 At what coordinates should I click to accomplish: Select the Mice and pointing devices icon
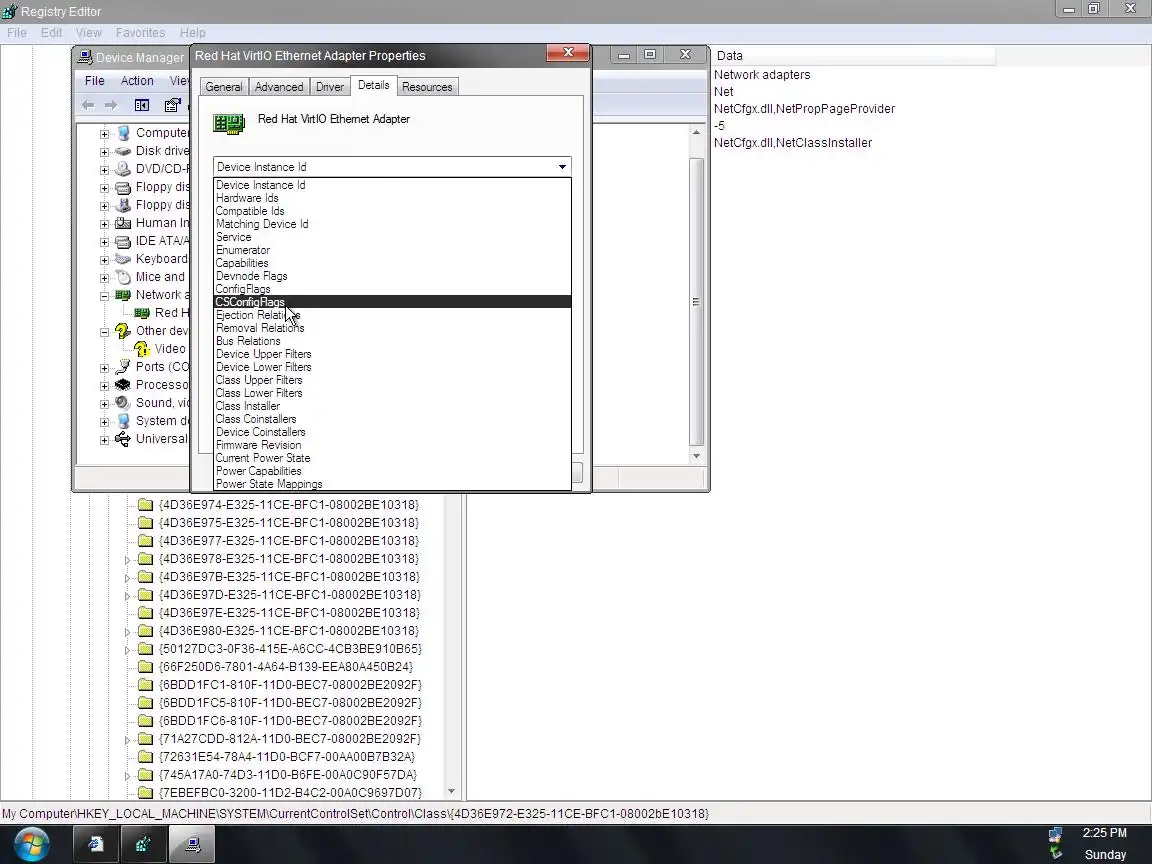pyautogui.click(x=123, y=277)
